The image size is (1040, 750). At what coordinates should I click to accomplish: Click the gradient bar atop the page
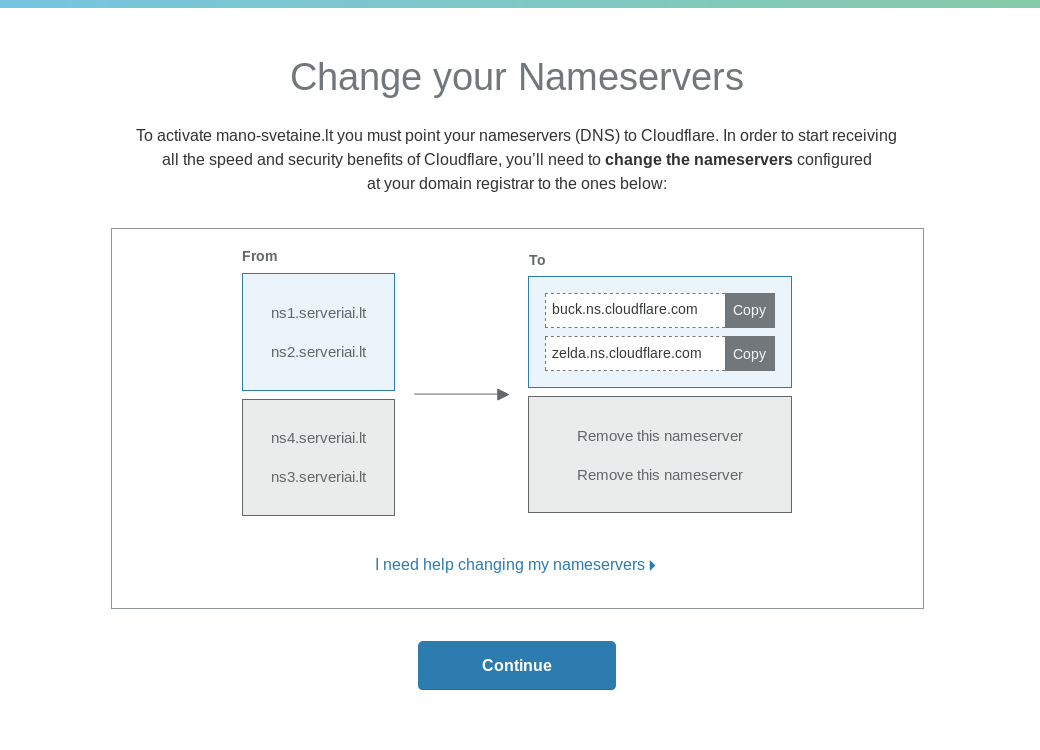[520, 4]
